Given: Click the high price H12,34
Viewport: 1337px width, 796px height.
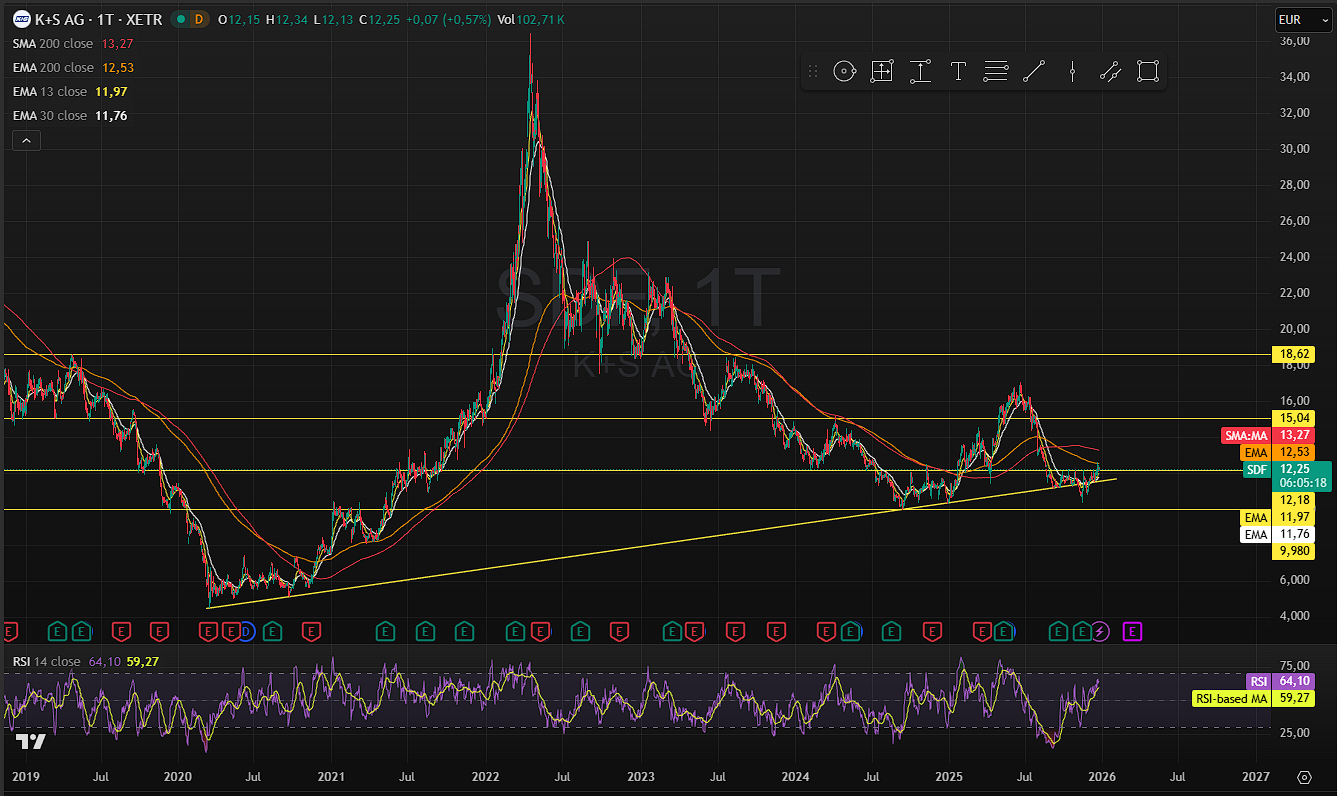Looking at the screenshot, I should [x=285, y=19].
